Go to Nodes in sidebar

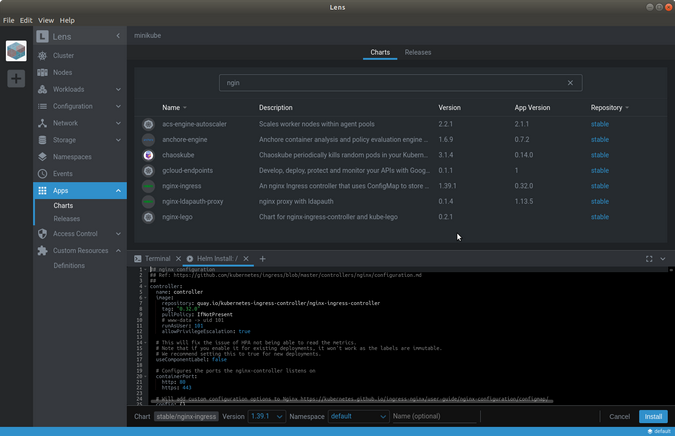(62, 73)
